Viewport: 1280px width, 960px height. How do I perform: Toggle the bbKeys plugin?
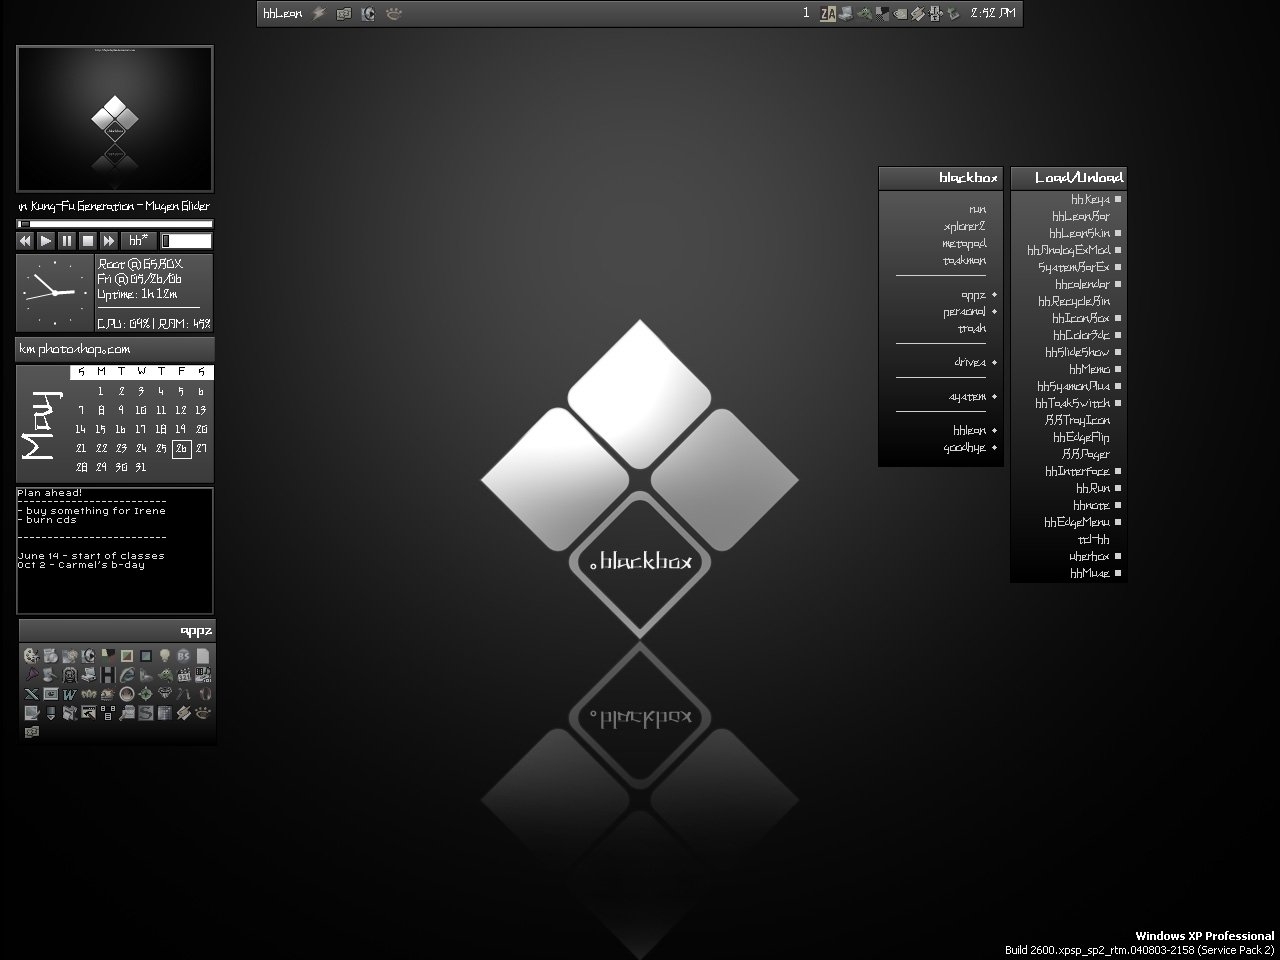pyautogui.click(x=1069, y=199)
